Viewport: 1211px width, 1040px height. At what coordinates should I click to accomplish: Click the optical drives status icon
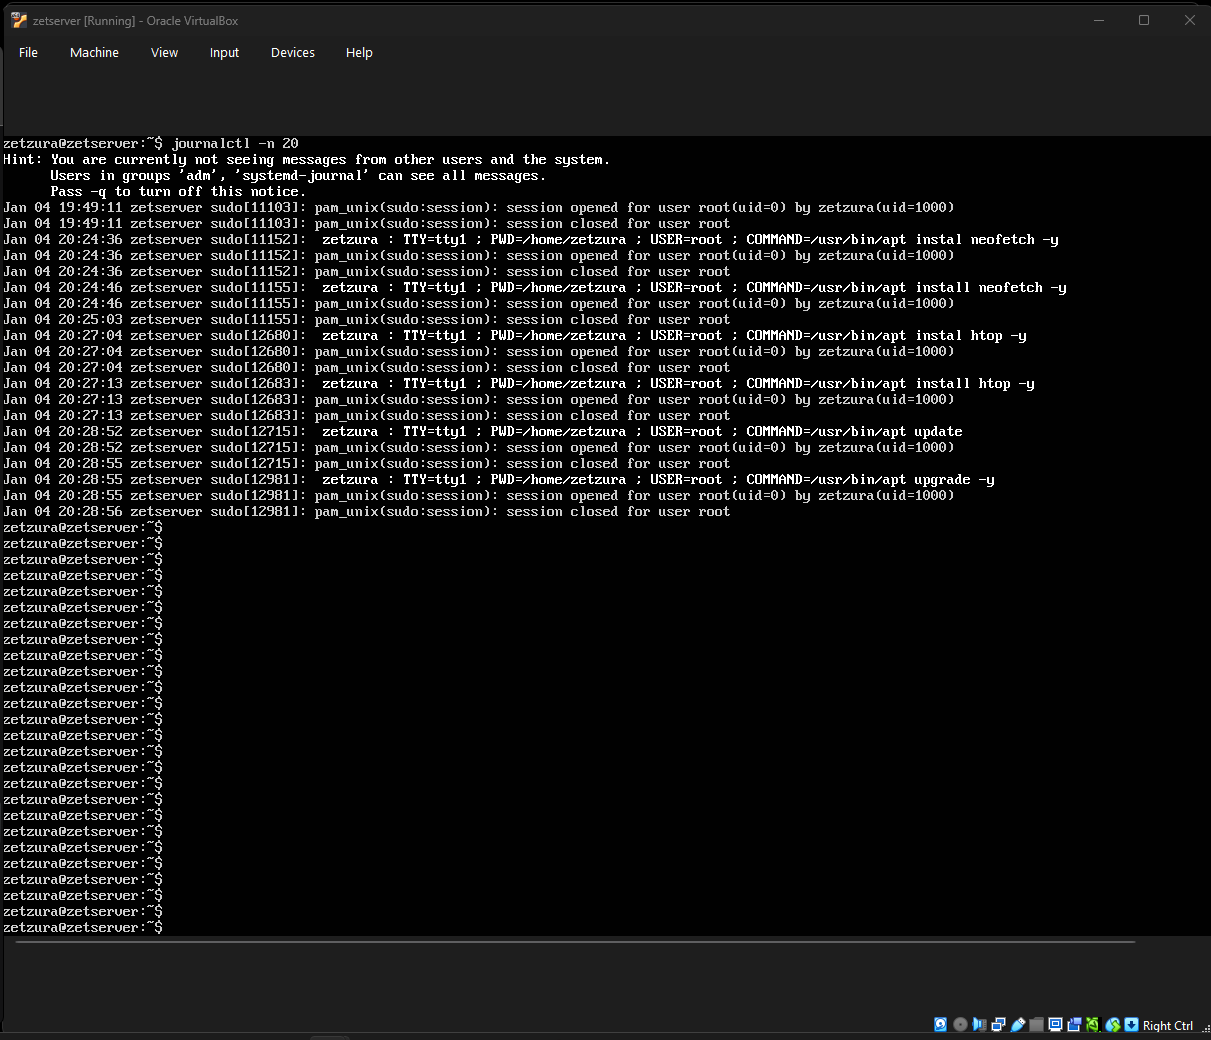click(960, 1024)
